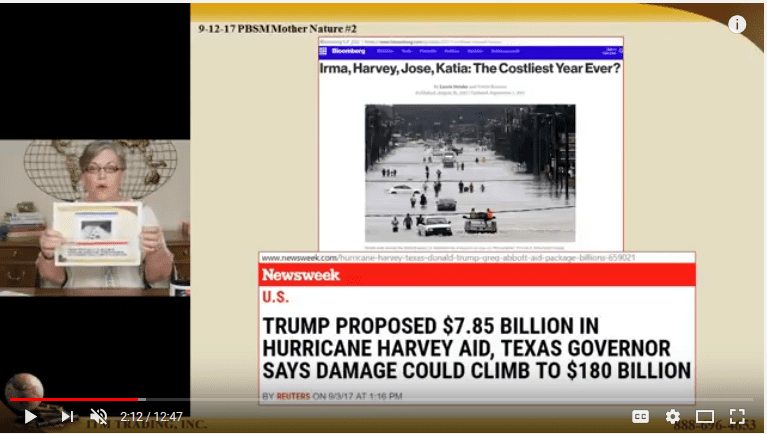The width and height of the screenshot is (767, 434).
Task: Play the paused video
Action: point(30,416)
